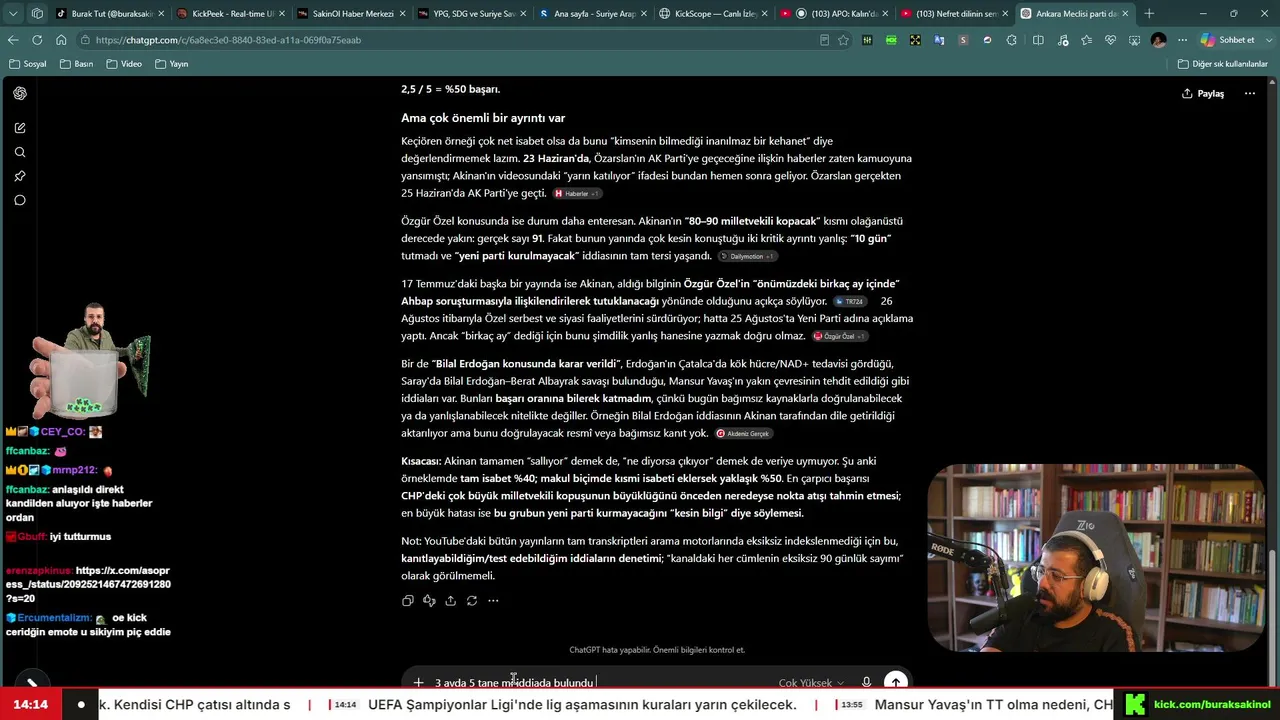
Task: Copy the ChatGPT response
Action: [x=408, y=601]
